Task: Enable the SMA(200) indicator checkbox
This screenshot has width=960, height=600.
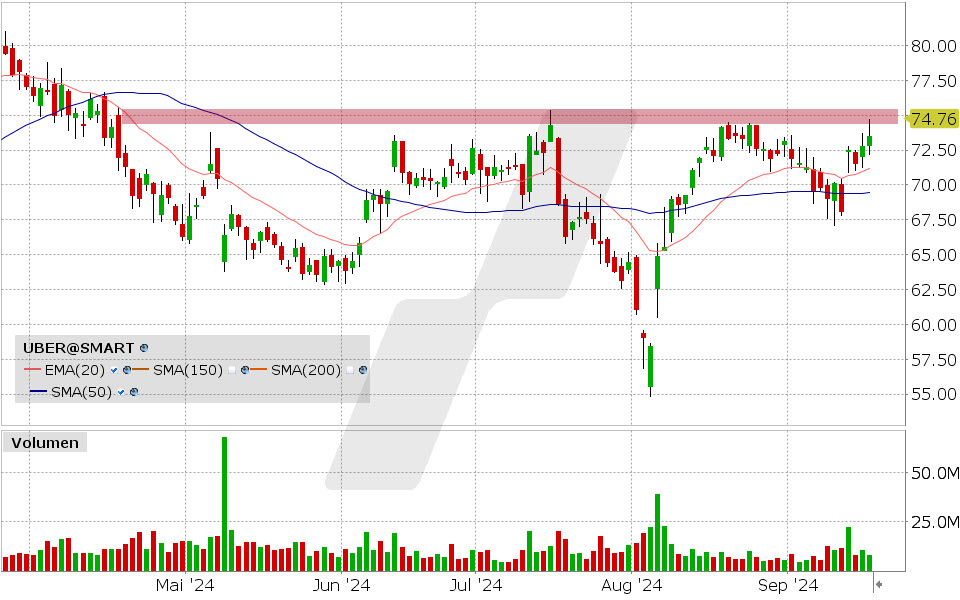Action: pos(350,370)
